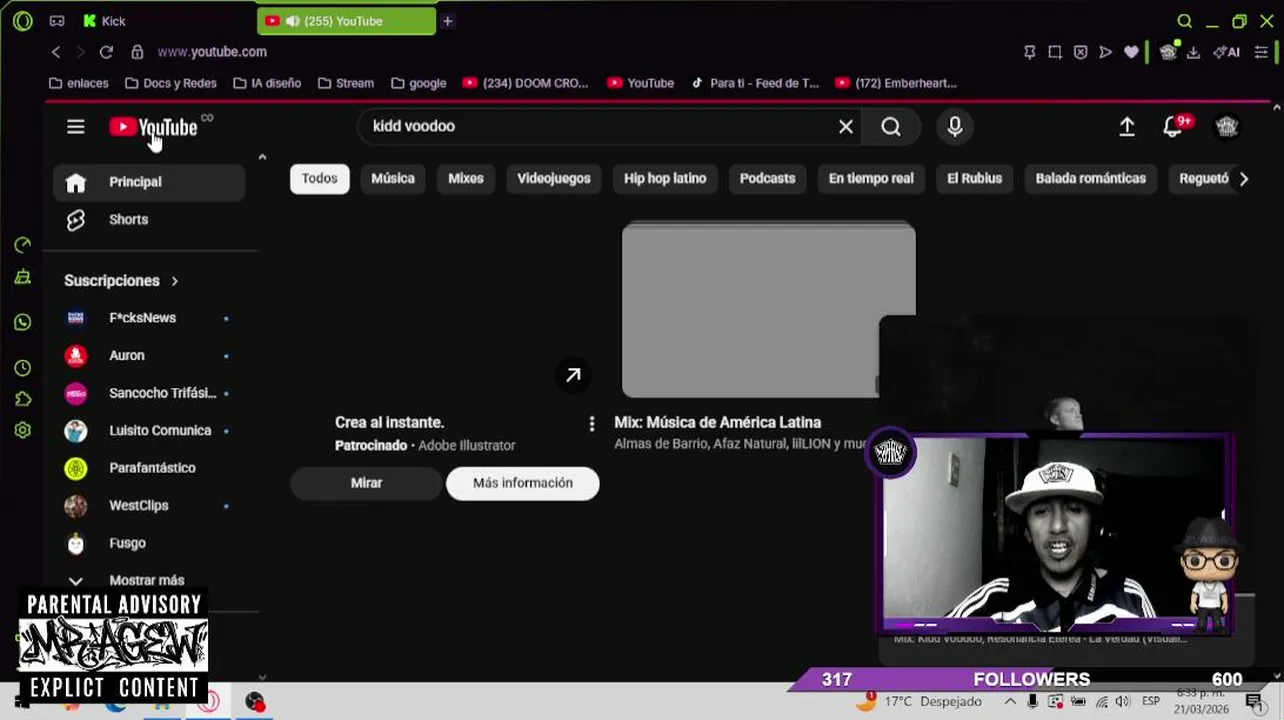Image resolution: width=1284 pixels, height=720 pixels.
Task: Open F*cksNews subscription channel
Action: [x=149, y=318]
